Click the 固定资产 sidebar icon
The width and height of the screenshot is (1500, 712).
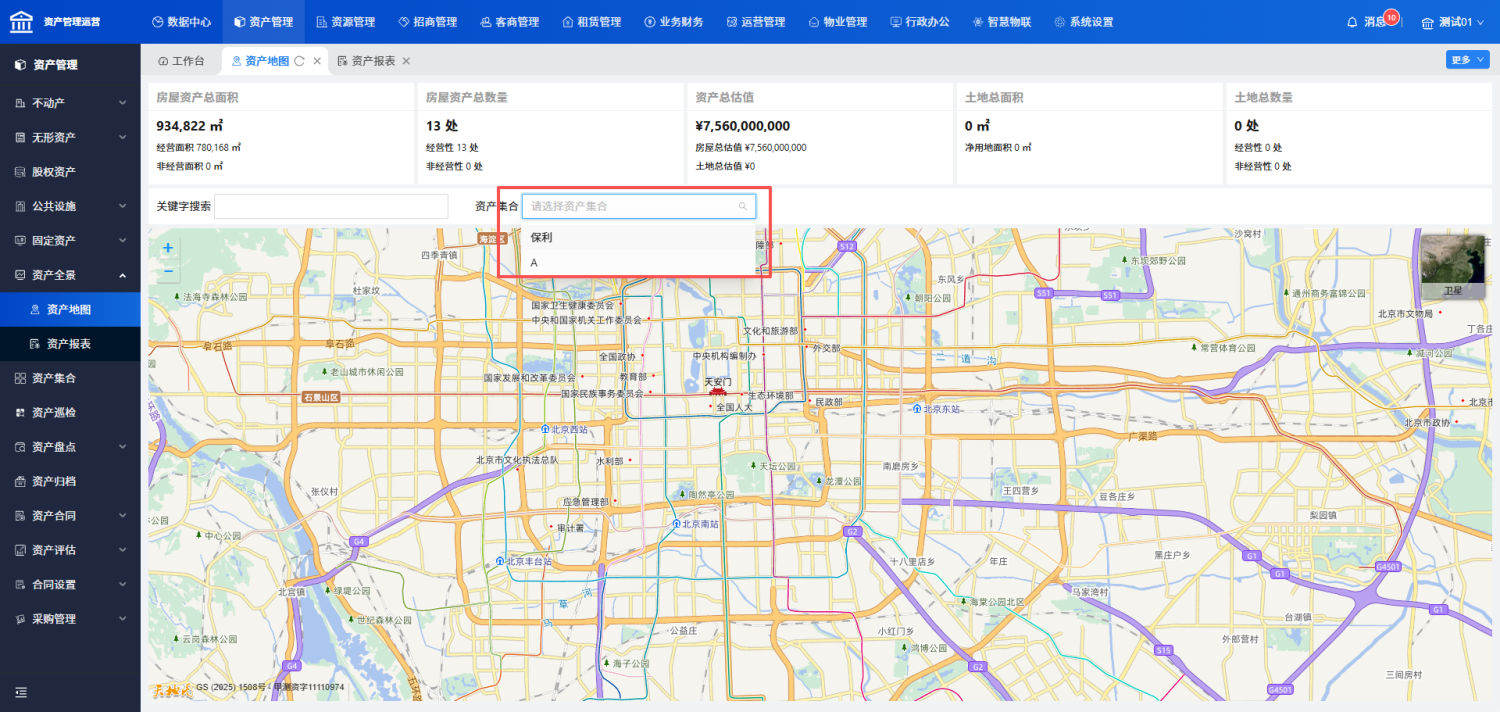coord(21,240)
